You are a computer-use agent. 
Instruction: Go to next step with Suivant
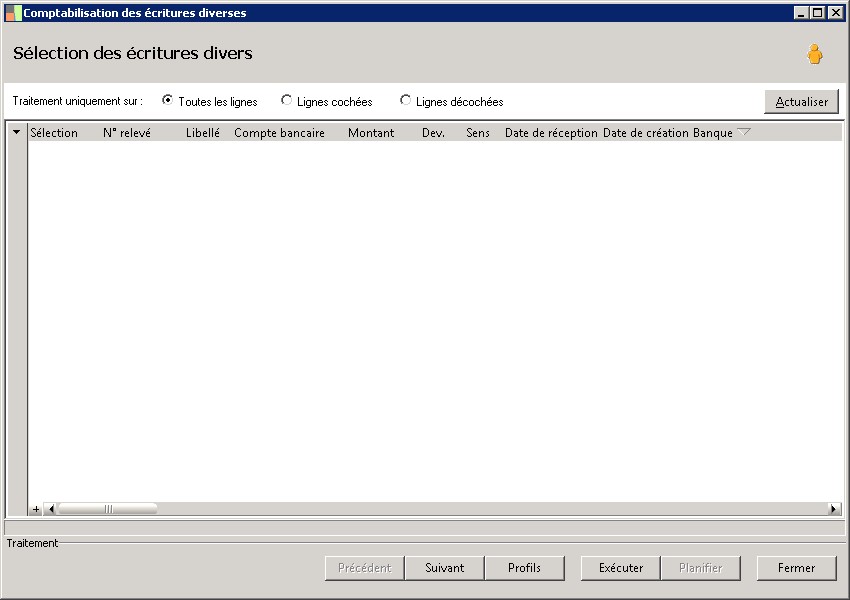pos(445,568)
